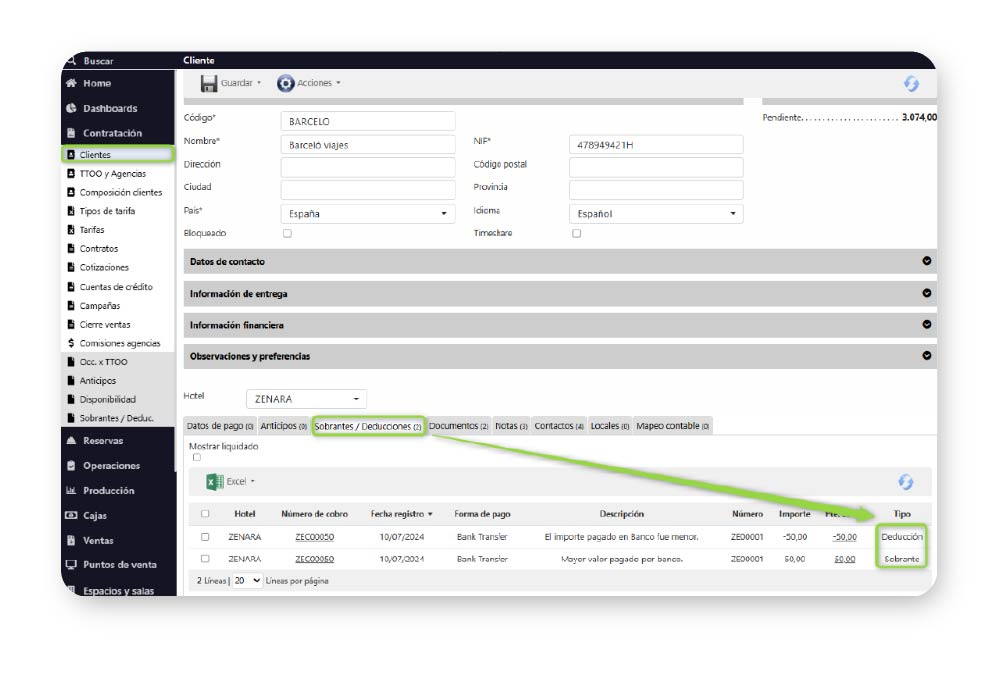Select Clientes in the sidebar menu
Image resolution: width=1000 pixels, height=673 pixels.
pyautogui.click(x=95, y=155)
